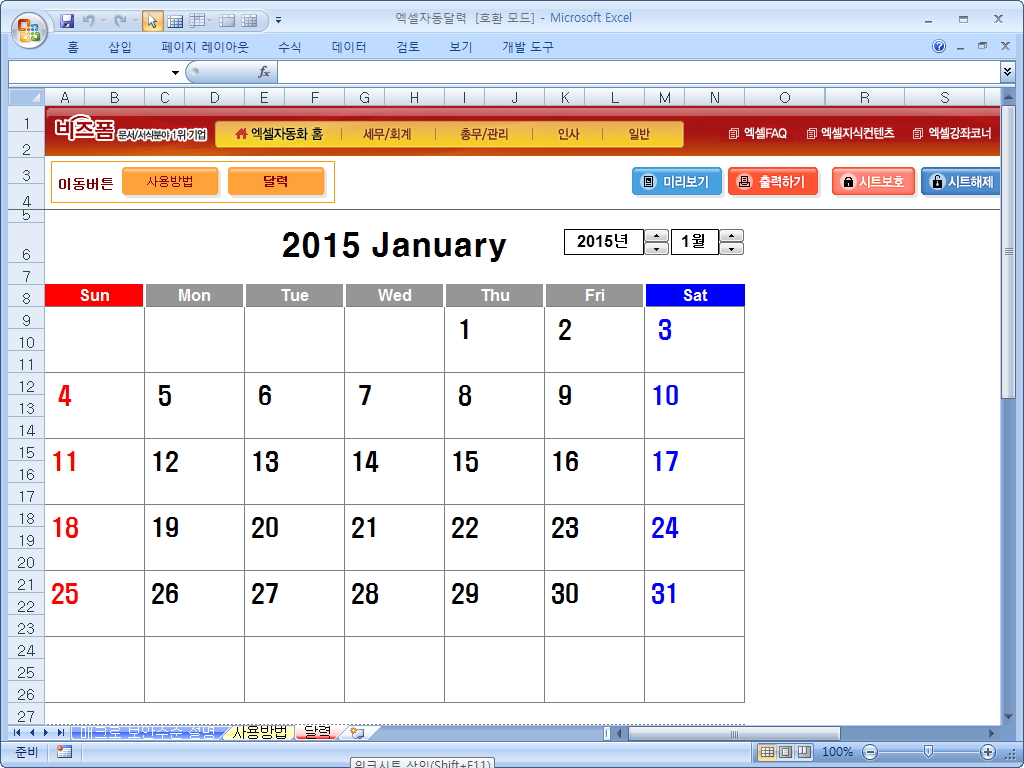Redo the last undone action

pyautogui.click(x=120, y=21)
